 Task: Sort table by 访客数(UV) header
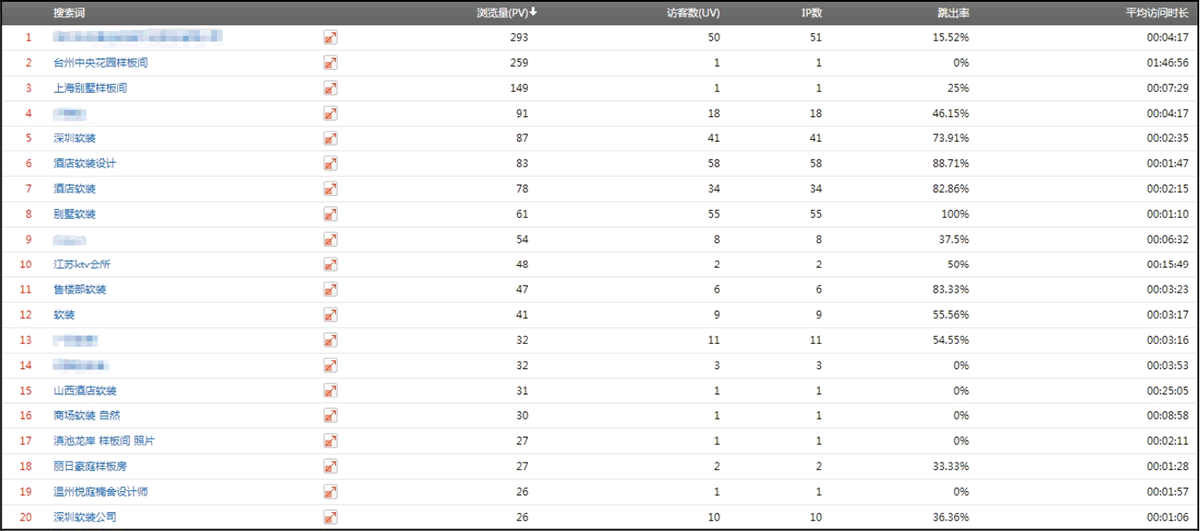692,13
